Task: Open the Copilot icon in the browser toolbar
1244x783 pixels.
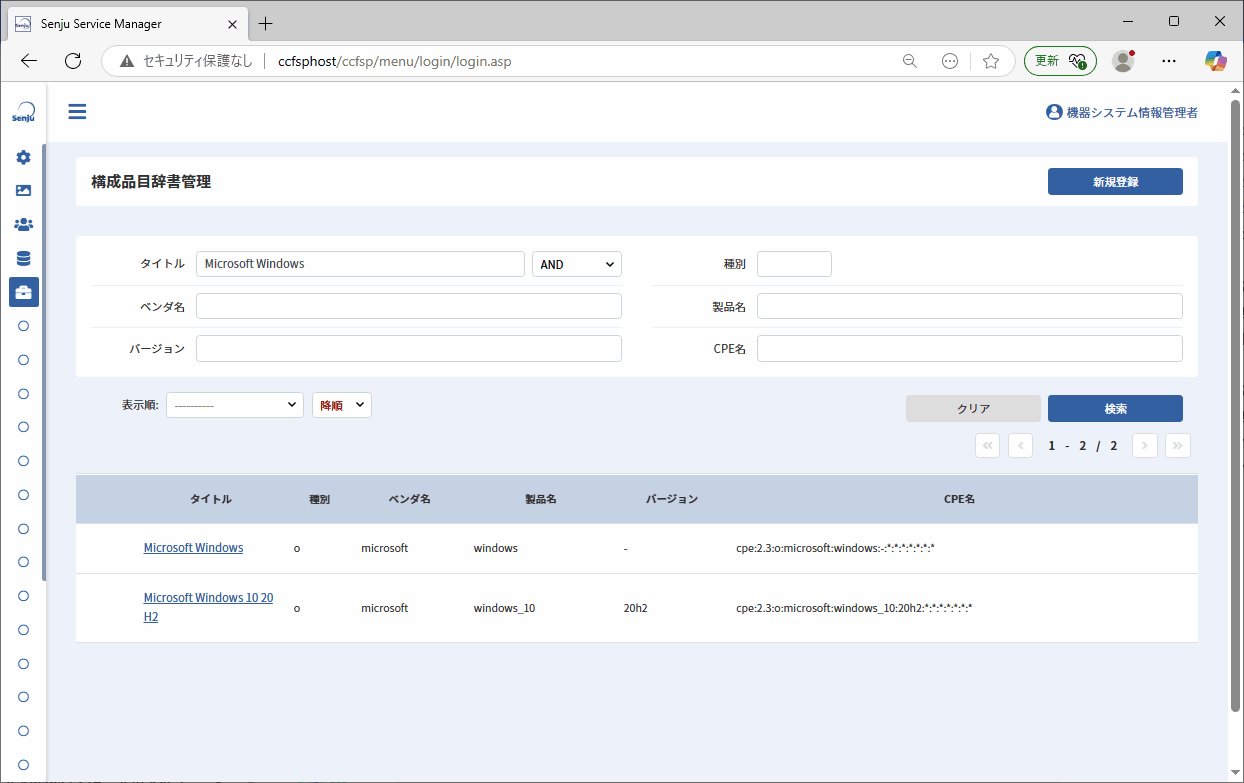Action: coord(1216,61)
